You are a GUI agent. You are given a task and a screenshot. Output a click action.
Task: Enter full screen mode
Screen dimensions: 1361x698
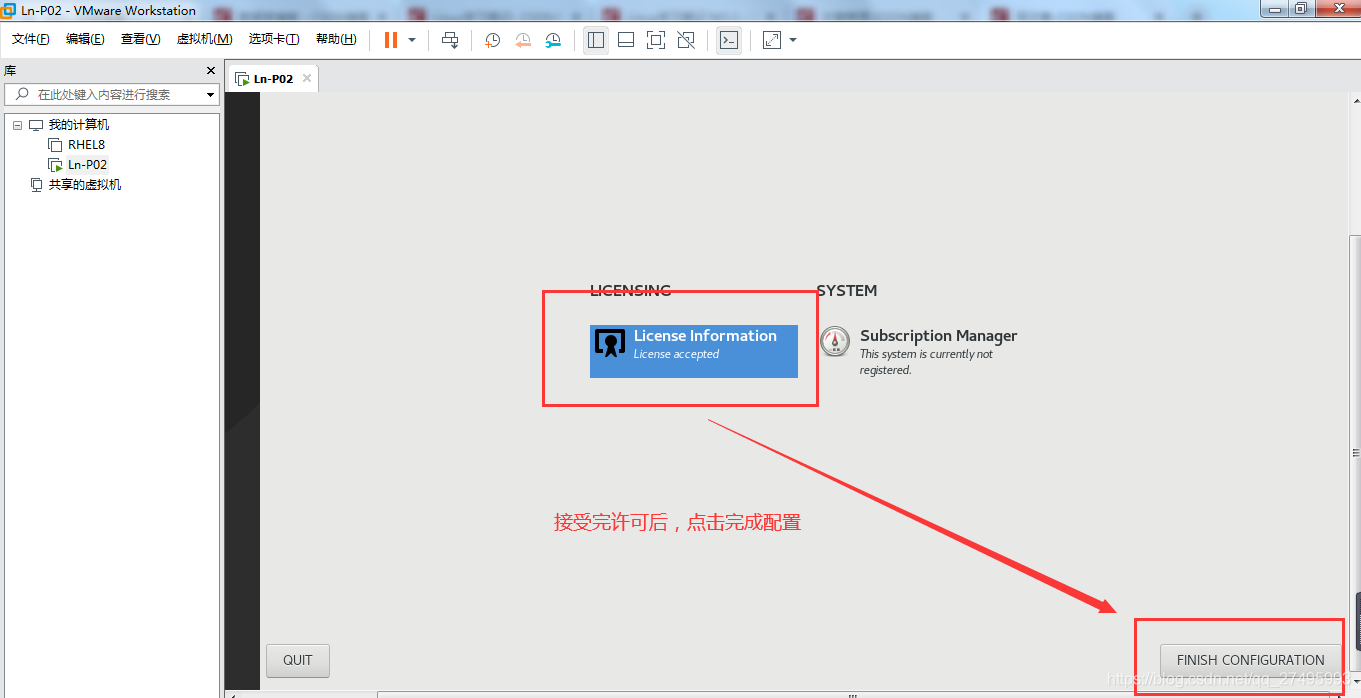(656, 40)
